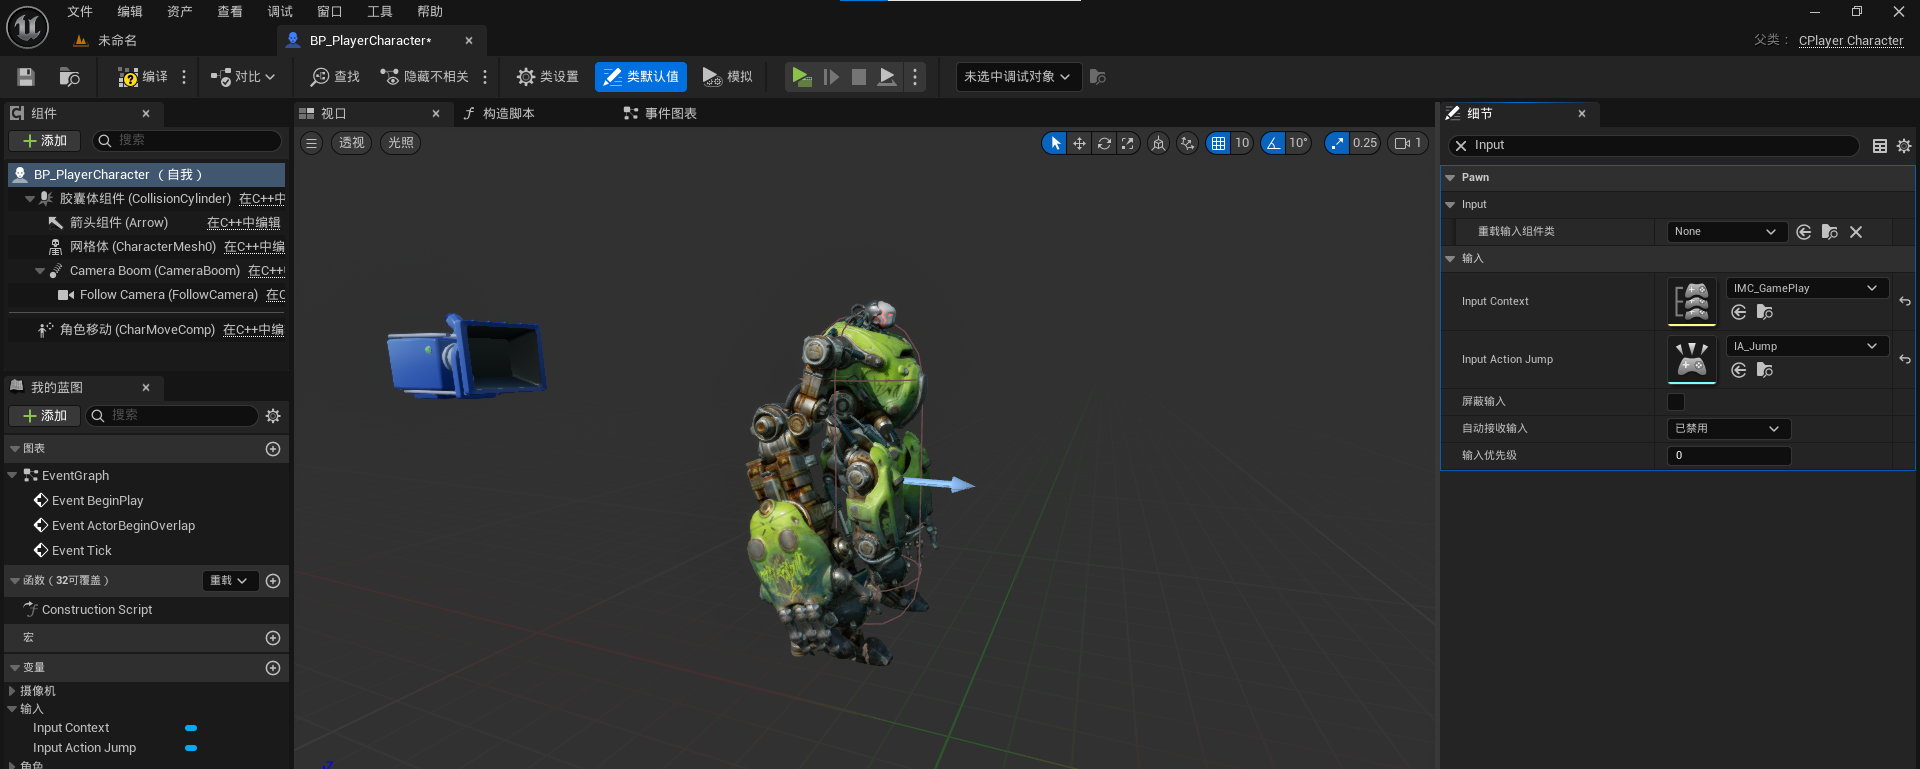The image size is (1920, 769).
Task: Collapse the Pawn category in 细节
Action: pos(1450,178)
